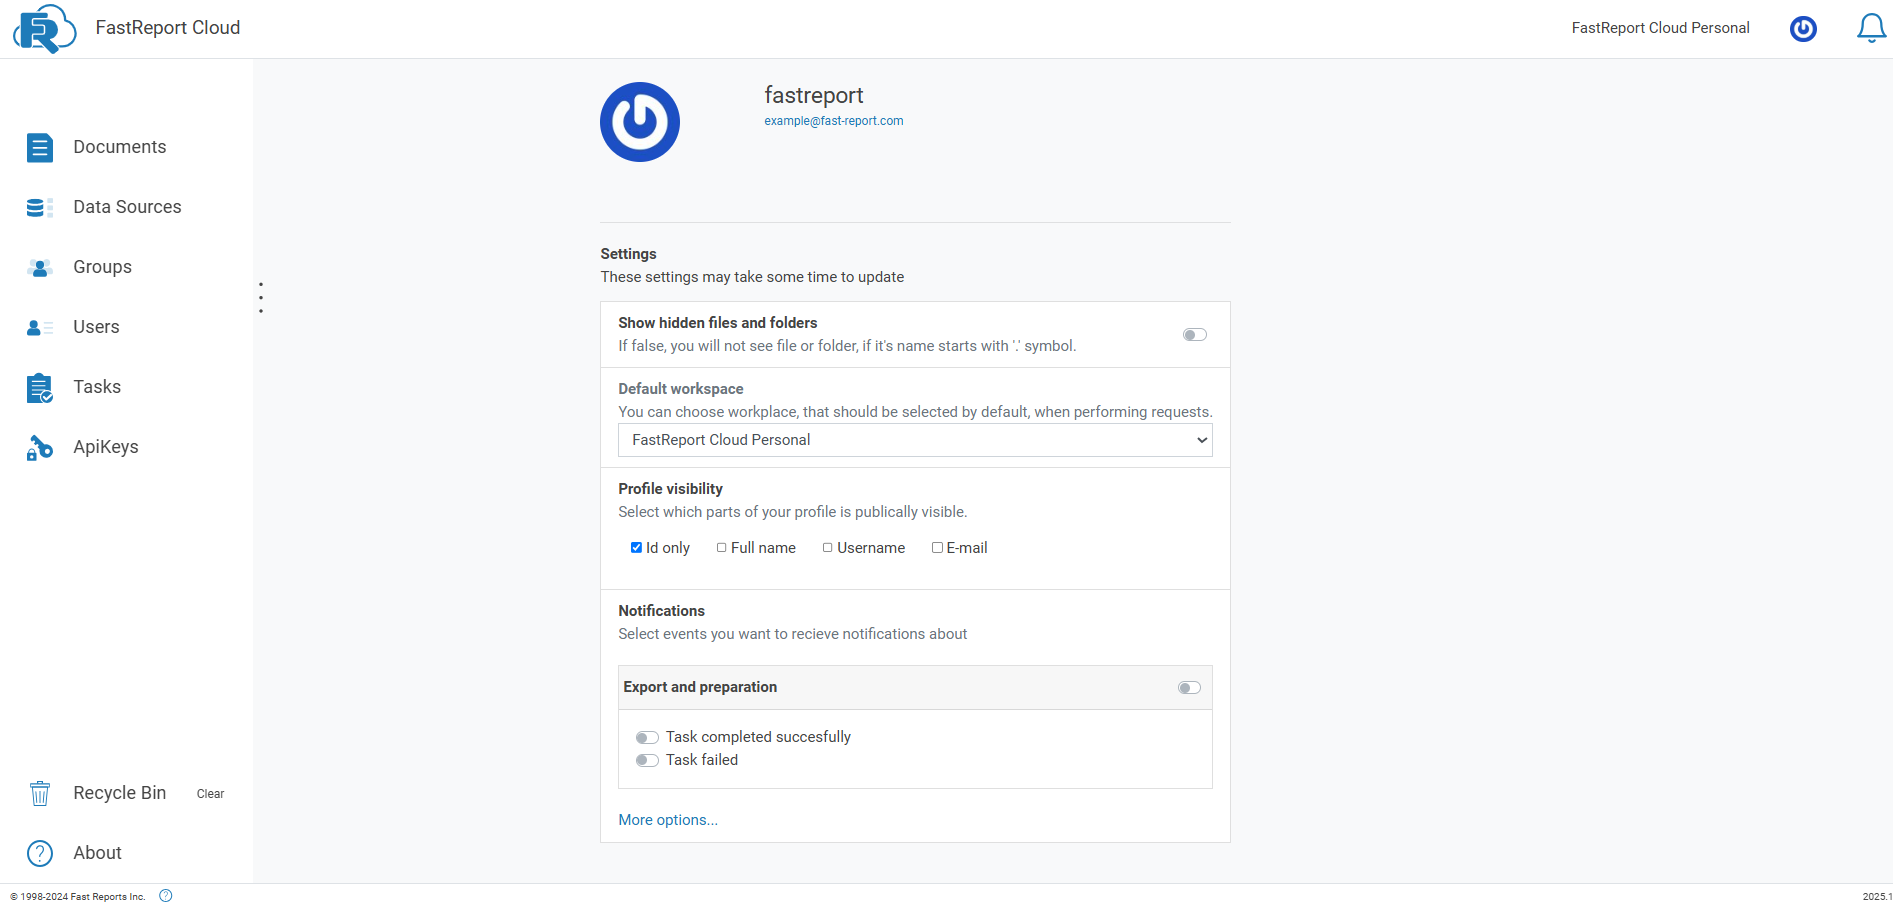Click the Profile visibility heading
This screenshot has height=905, width=1893.
click(x=670, y=489)
